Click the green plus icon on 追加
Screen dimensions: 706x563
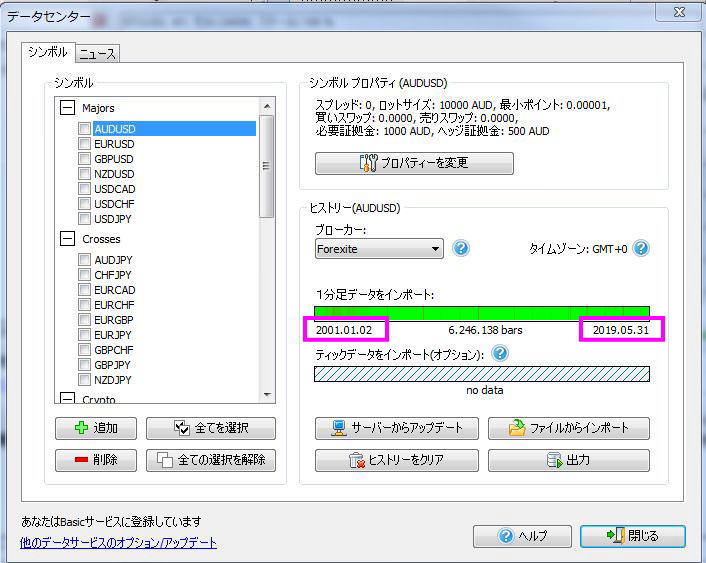point(81,427)
